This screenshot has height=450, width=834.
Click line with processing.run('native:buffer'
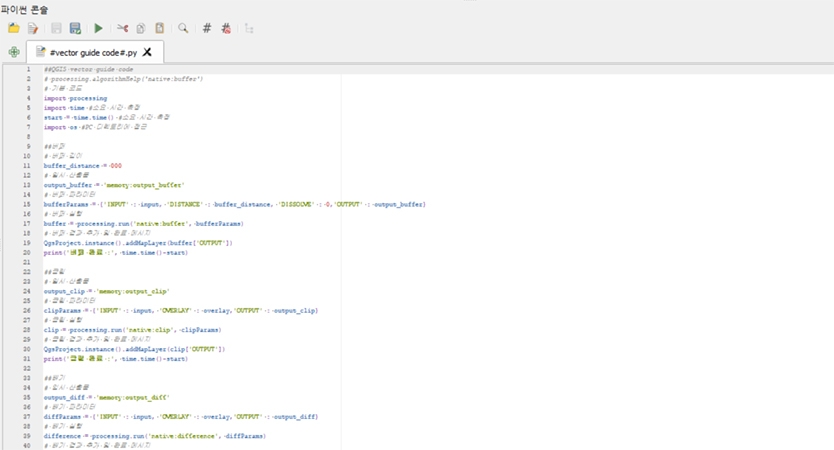click(144, 224)
